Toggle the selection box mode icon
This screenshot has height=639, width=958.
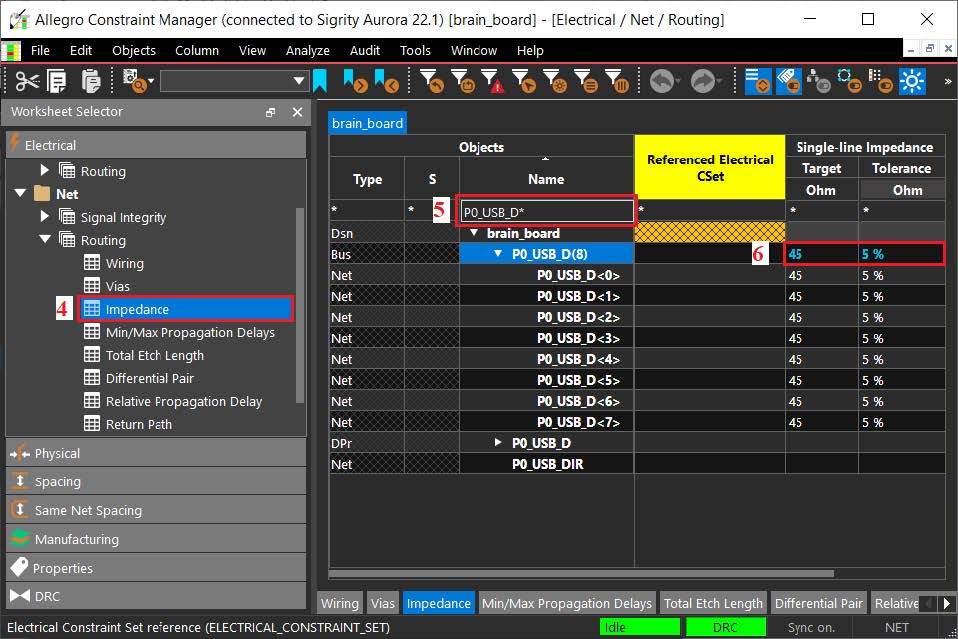[x=849, y=81]
